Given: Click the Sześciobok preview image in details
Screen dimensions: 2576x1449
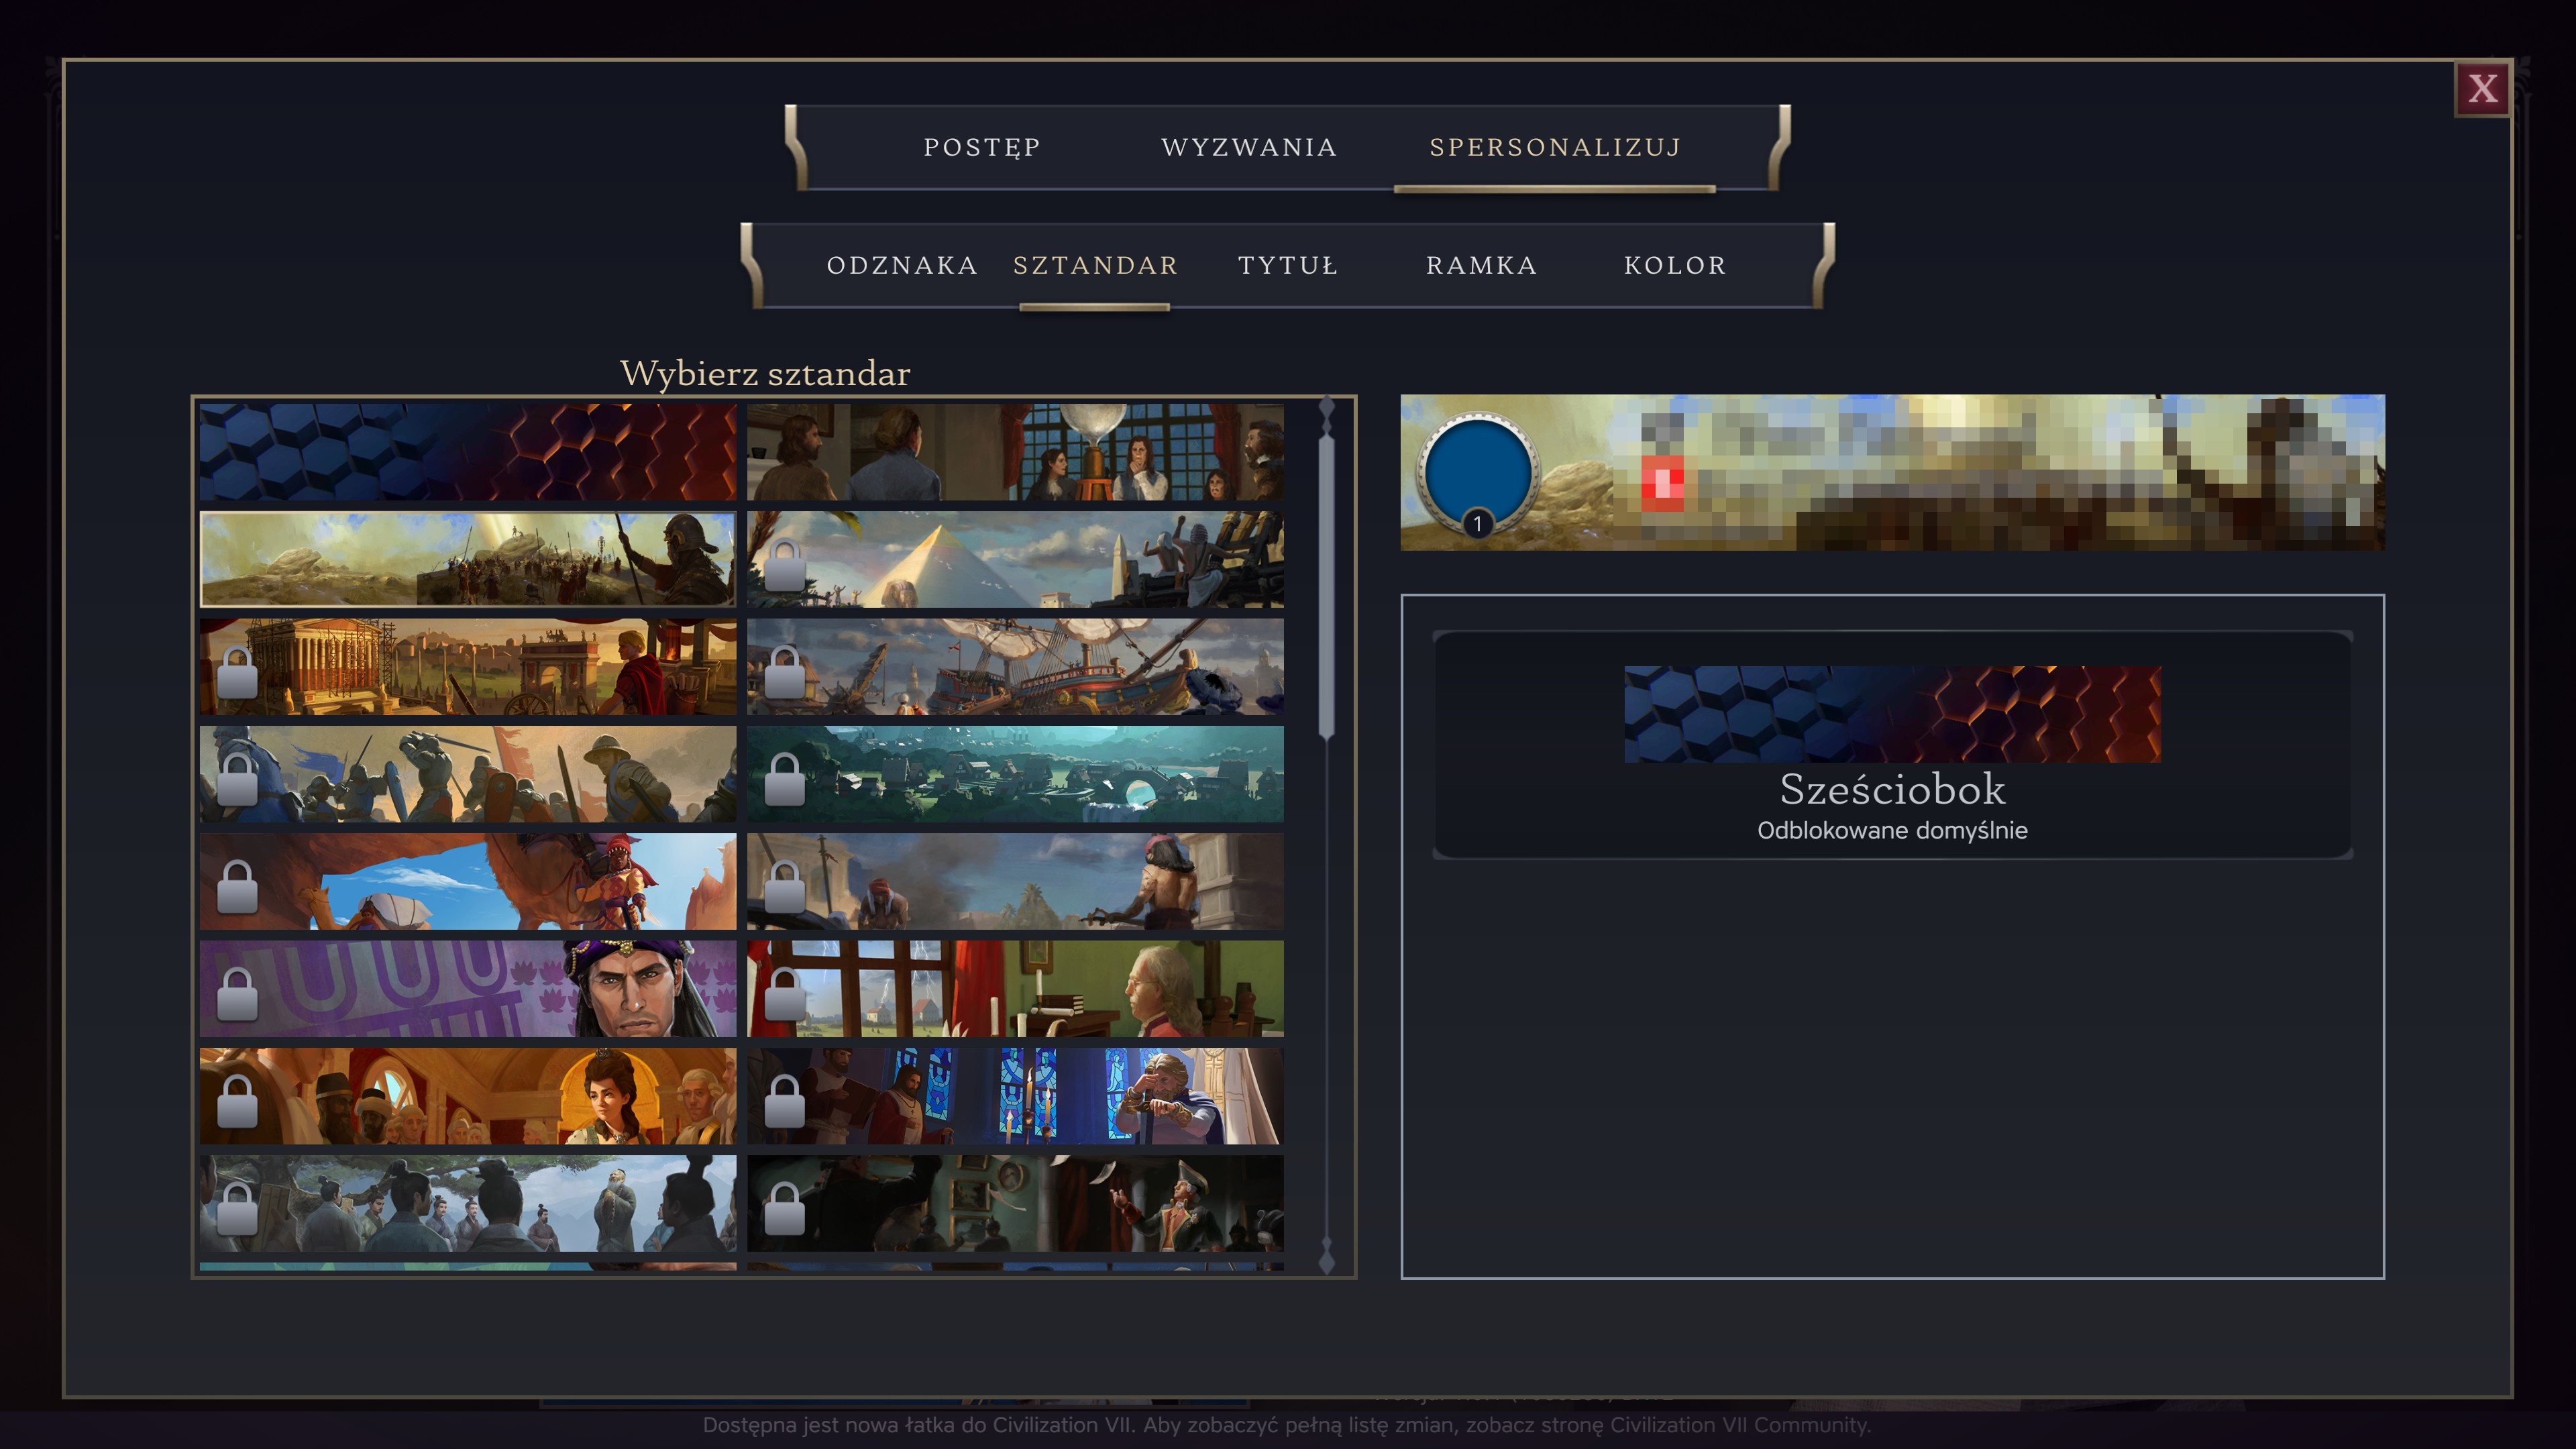Looking at the screenshot, I should pyautogui.click(x=1892, y=714).
